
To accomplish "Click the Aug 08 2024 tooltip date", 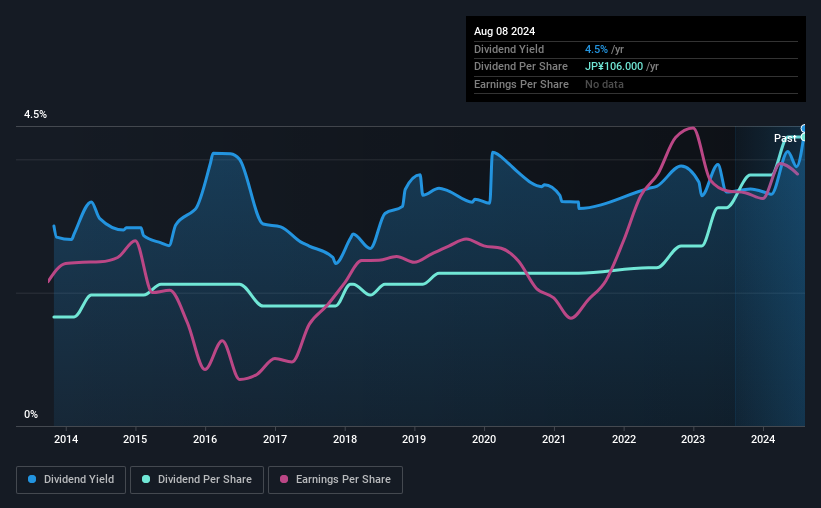I will point(504,31).
